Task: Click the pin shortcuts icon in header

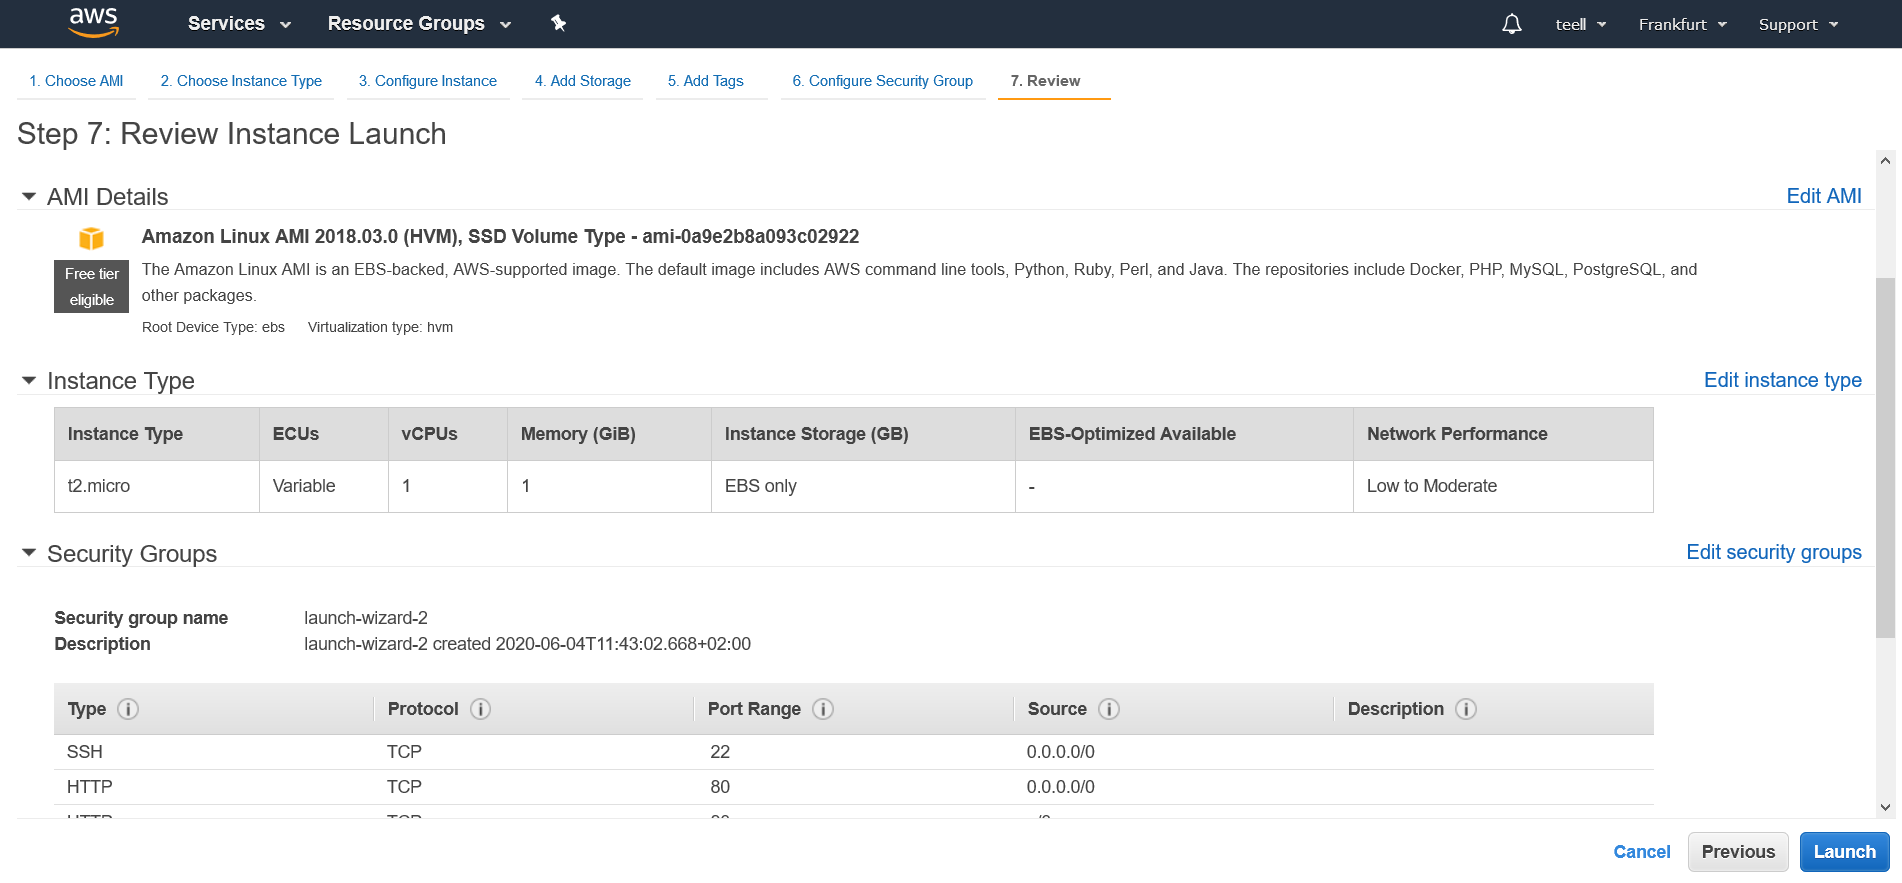Action: (559, 23)
